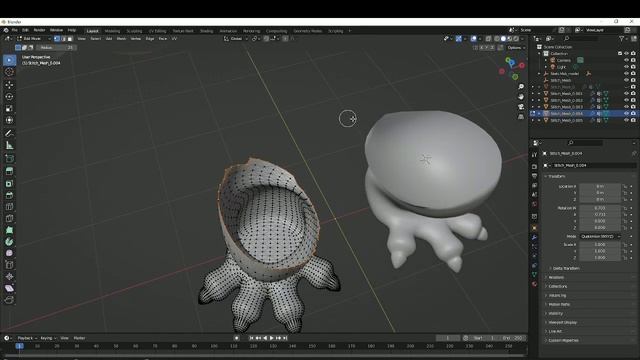
Task: Switch to the Geometry Nodes workspace tab
Action: tap(307, 31)
